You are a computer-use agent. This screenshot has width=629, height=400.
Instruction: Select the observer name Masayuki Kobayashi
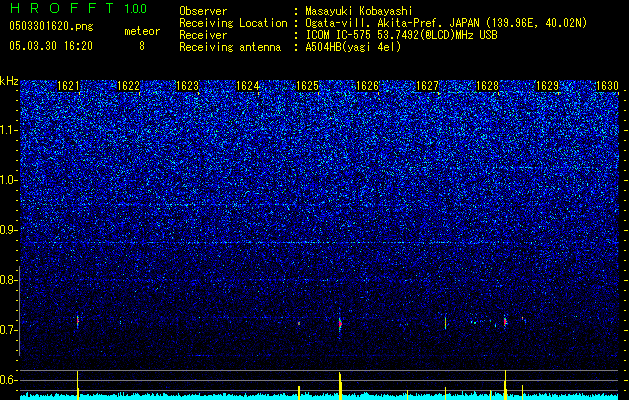(x=359, y=11)
